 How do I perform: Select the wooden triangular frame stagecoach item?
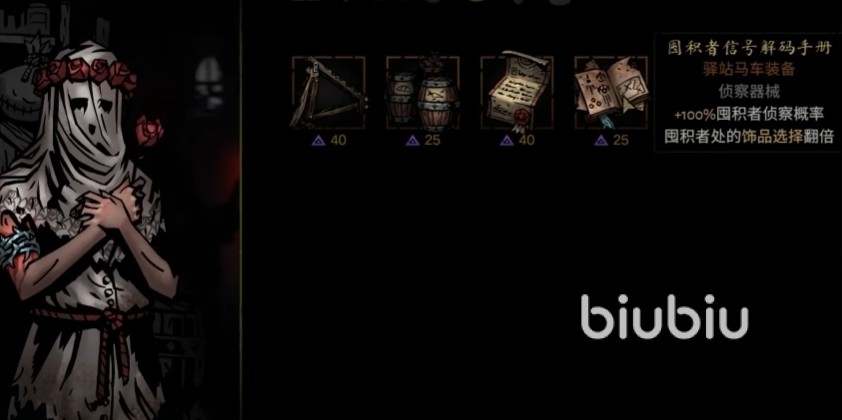tap(329, 93)
